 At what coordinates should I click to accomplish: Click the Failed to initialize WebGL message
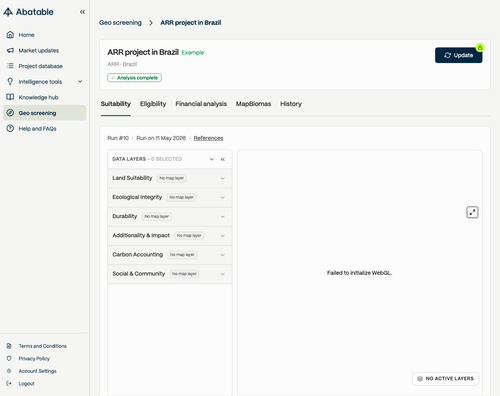point(359,273)
